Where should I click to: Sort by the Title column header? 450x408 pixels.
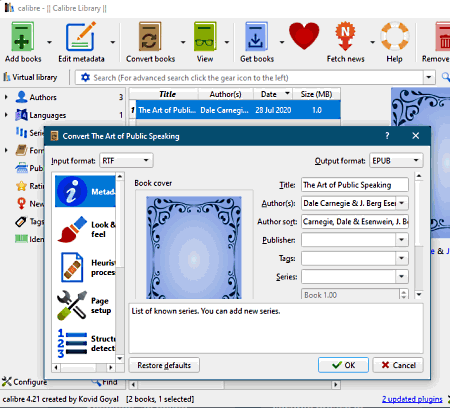pos(167,94)
